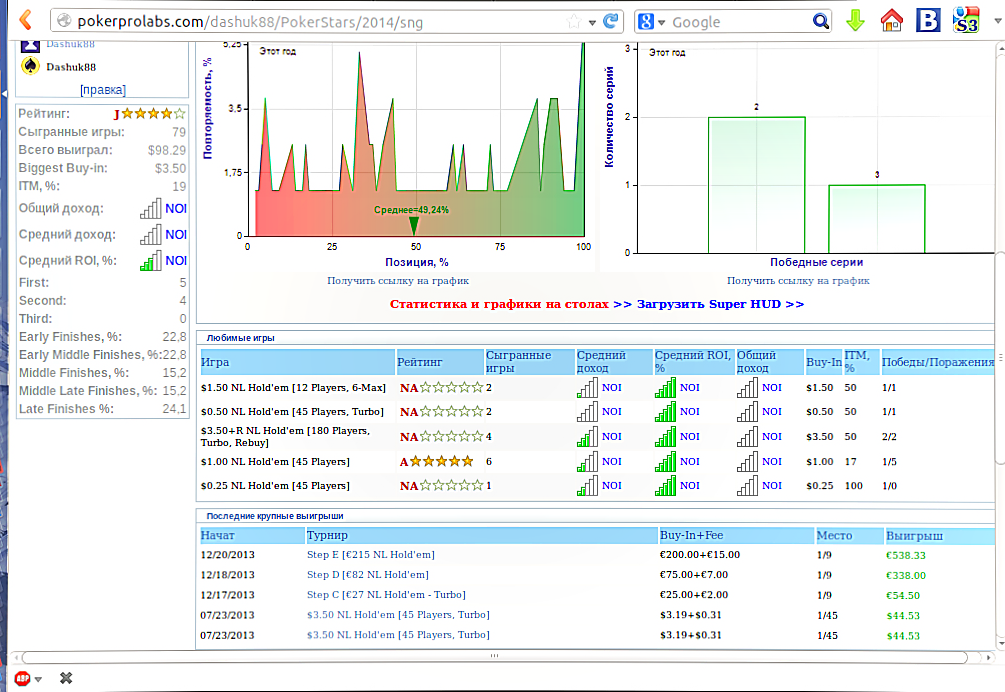Open the position chart's Получить ссылку на график link
The image size is (1005, 692).
click(x=398, y=281)
